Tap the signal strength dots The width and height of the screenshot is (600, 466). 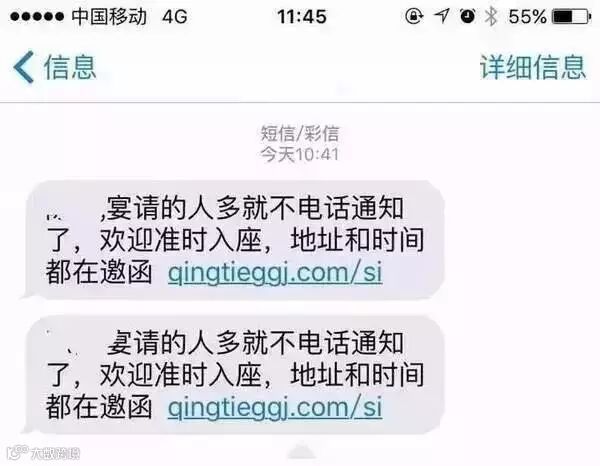(x=37, y=17)
